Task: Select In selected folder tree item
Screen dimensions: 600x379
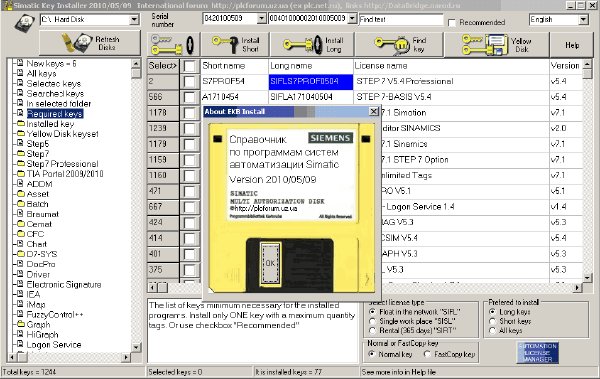Action: coord(59,103)
